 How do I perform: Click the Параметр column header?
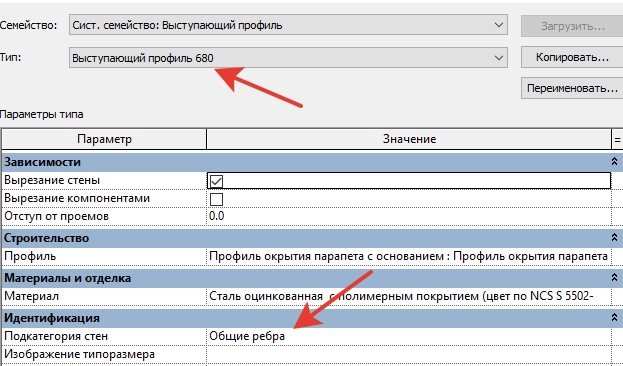[104, 139]
